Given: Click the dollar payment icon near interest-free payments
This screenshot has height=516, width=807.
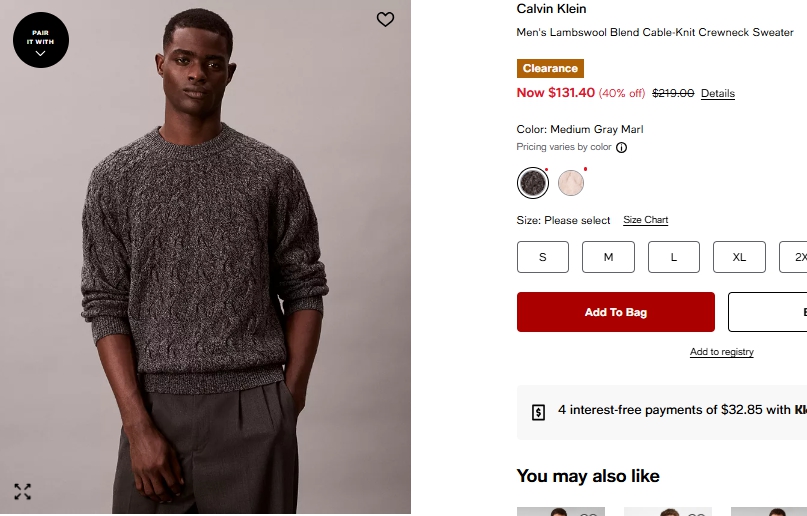Looking at the screenshot, I should pyautogui.click(x=538, y=411).
